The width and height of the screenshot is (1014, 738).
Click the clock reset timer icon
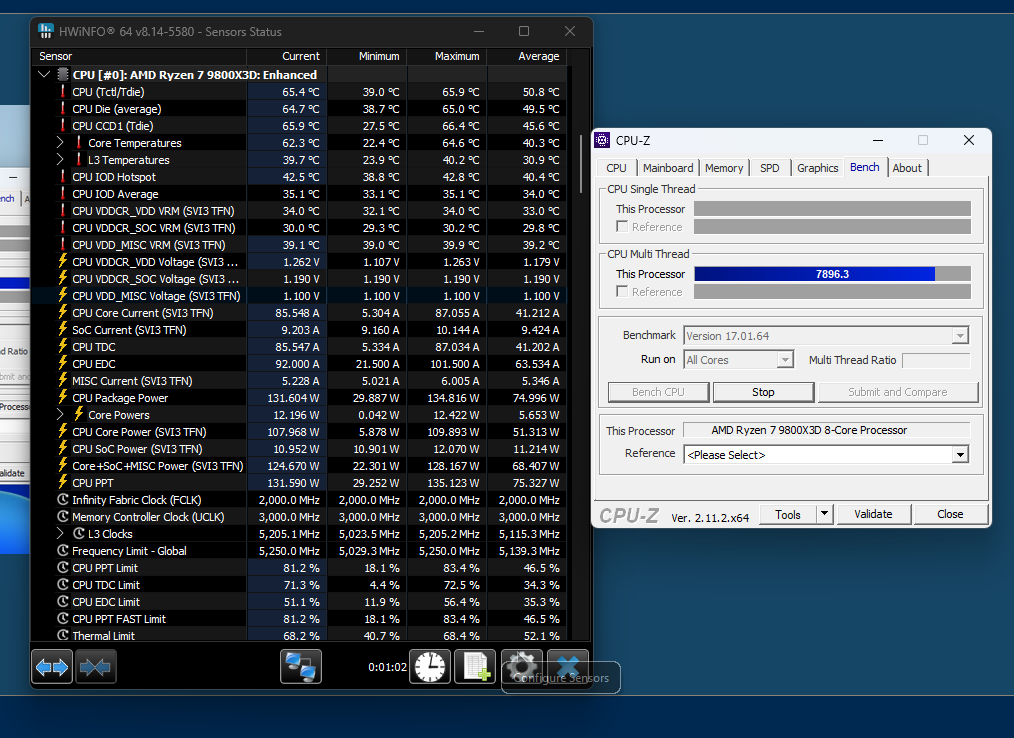point(430,667)
